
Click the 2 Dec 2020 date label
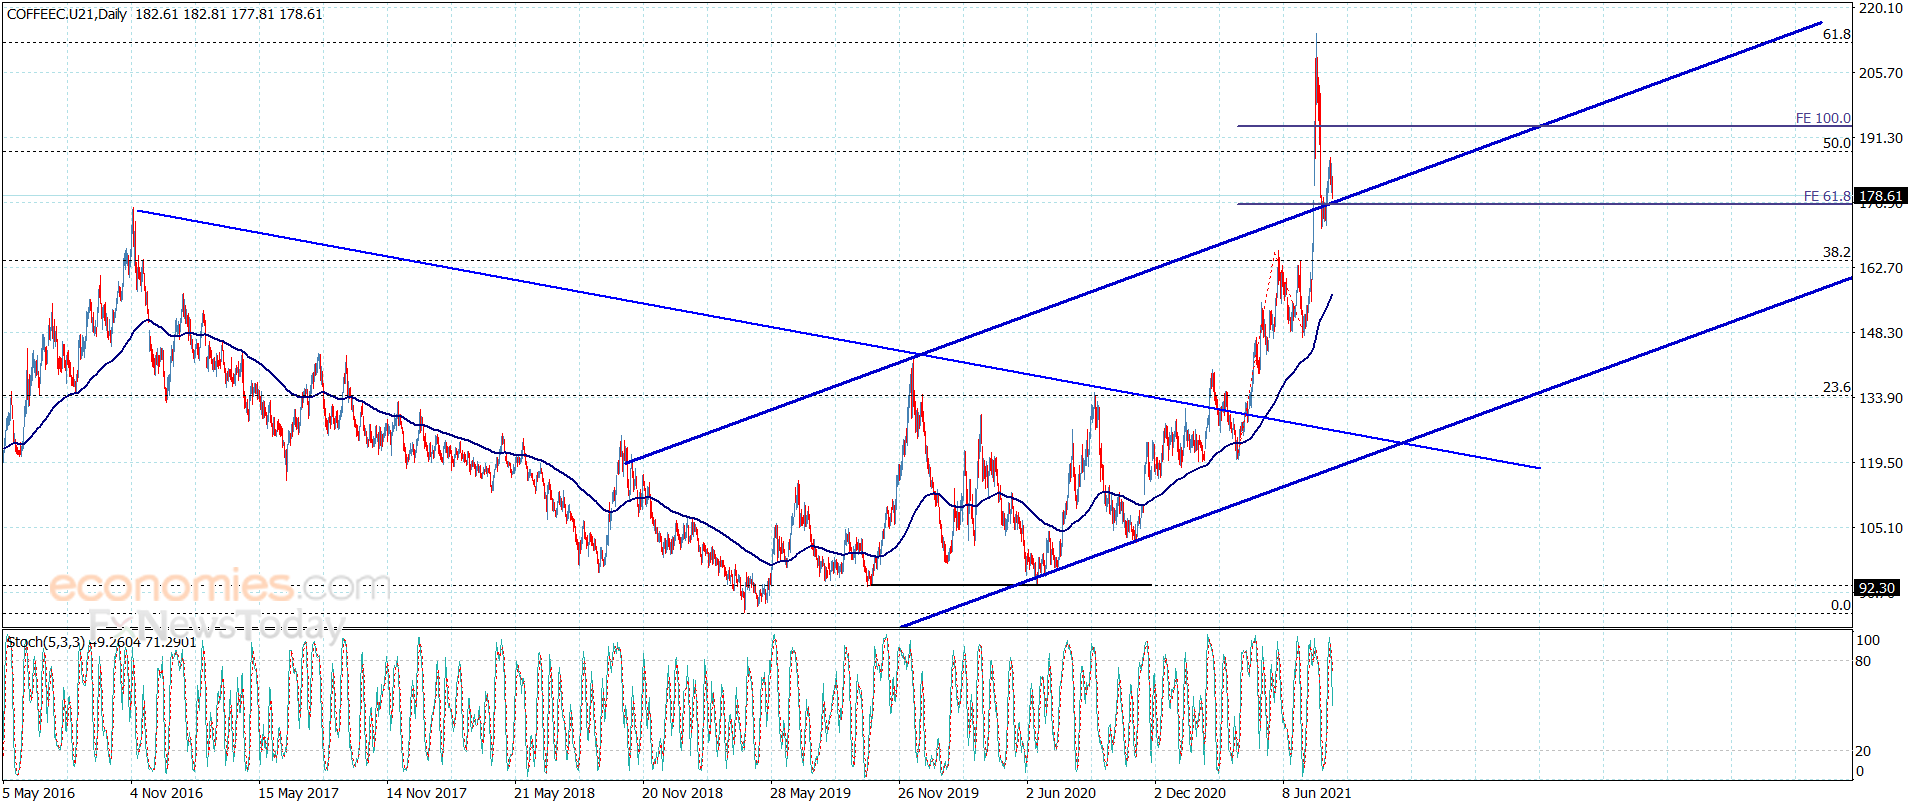tap(1190, 793)
